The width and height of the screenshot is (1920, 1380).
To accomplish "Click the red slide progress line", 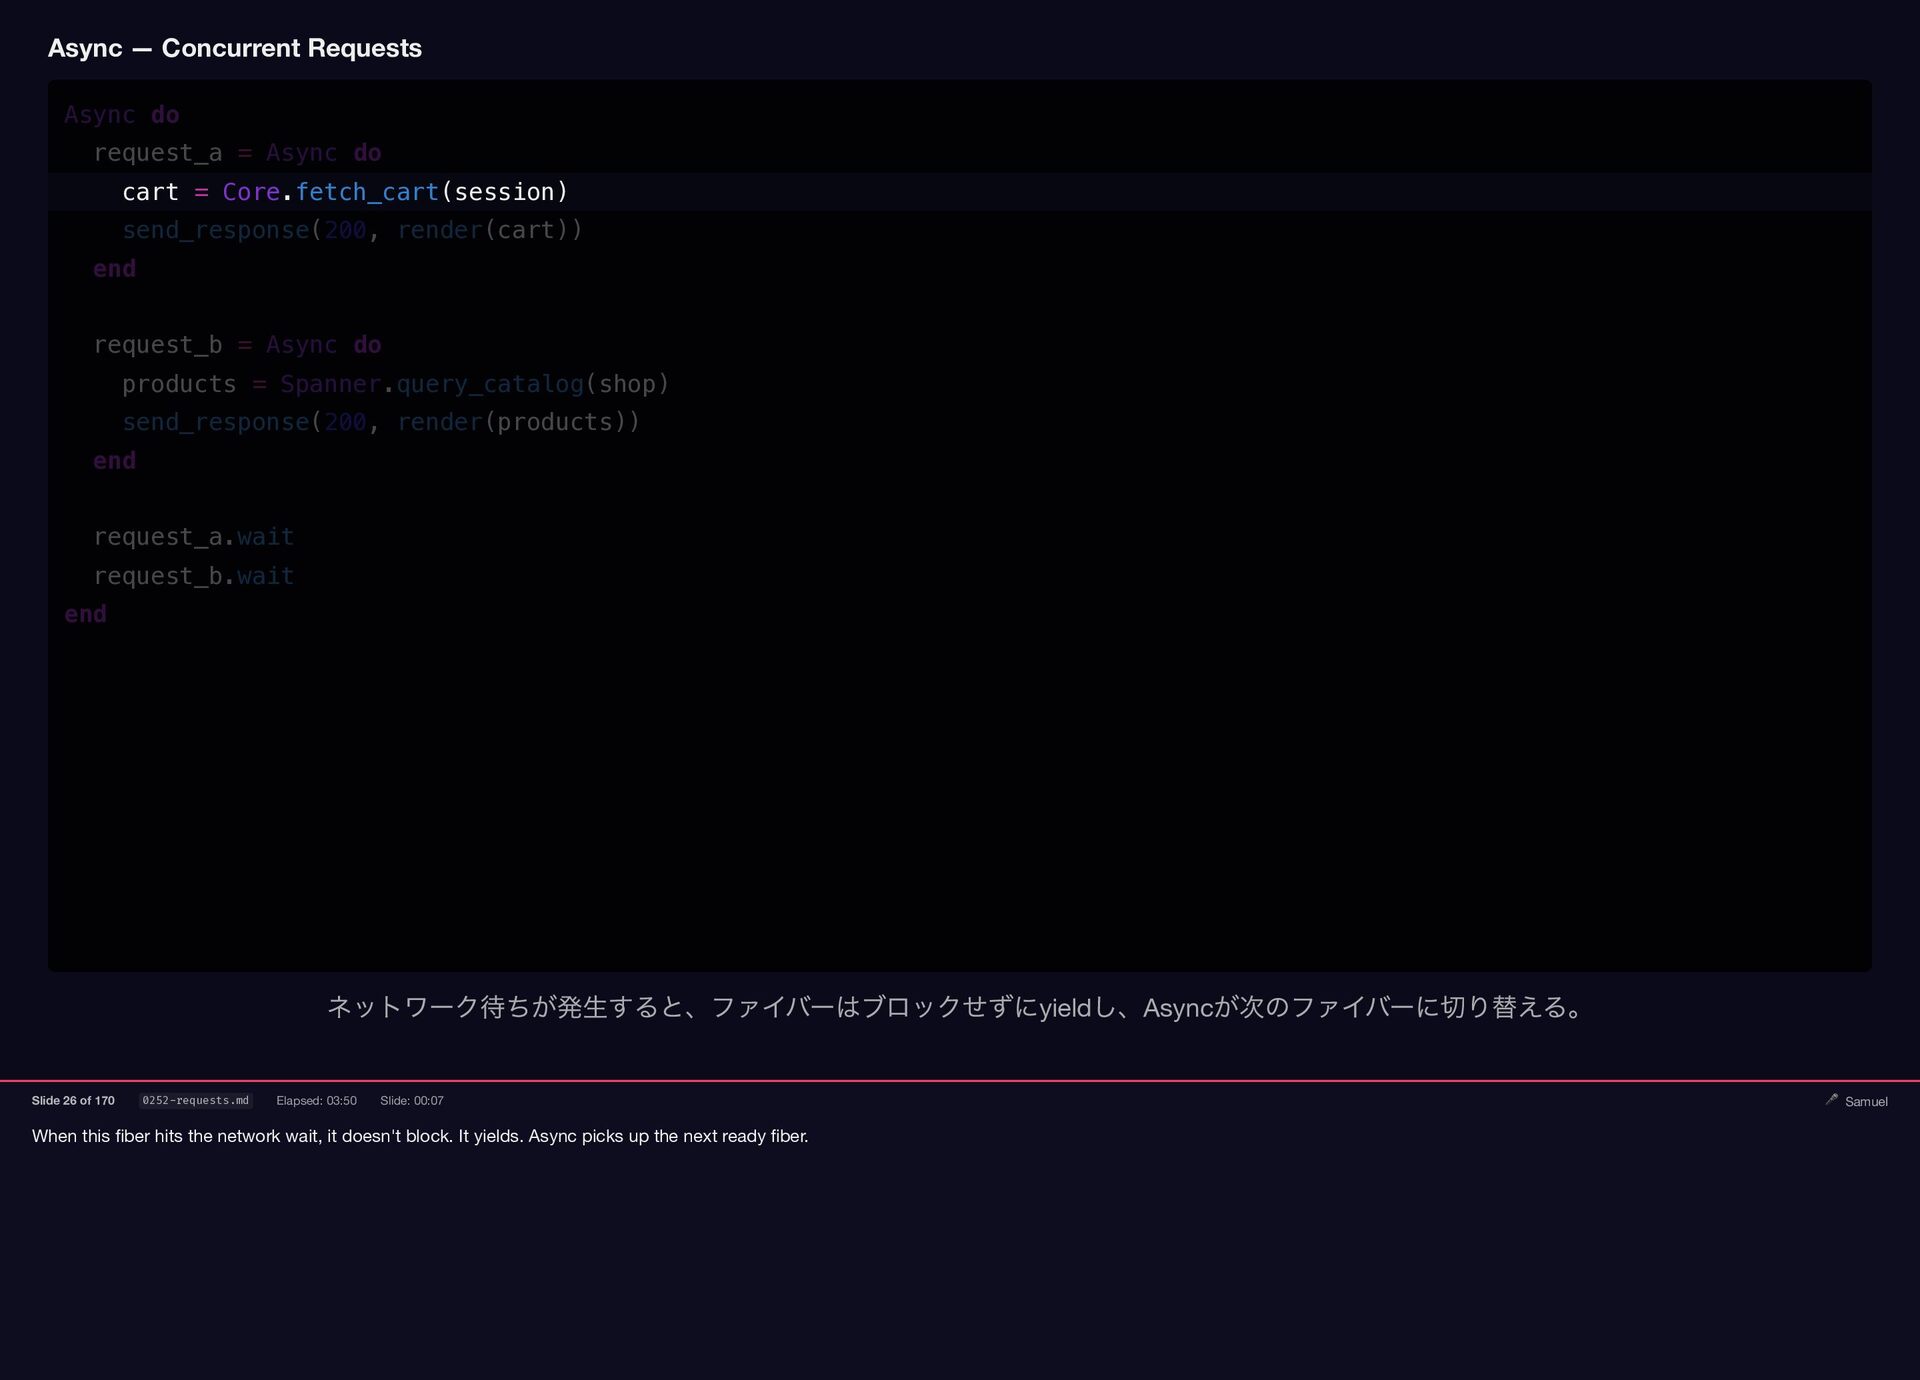I will 960,1081.
